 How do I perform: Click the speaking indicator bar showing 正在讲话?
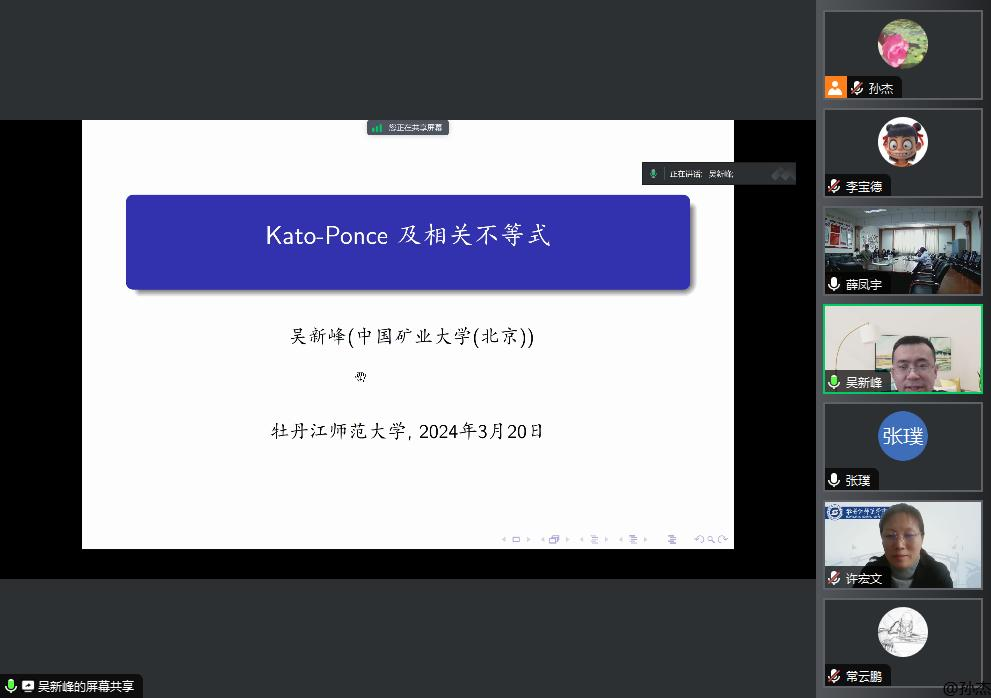pos(718,174)
